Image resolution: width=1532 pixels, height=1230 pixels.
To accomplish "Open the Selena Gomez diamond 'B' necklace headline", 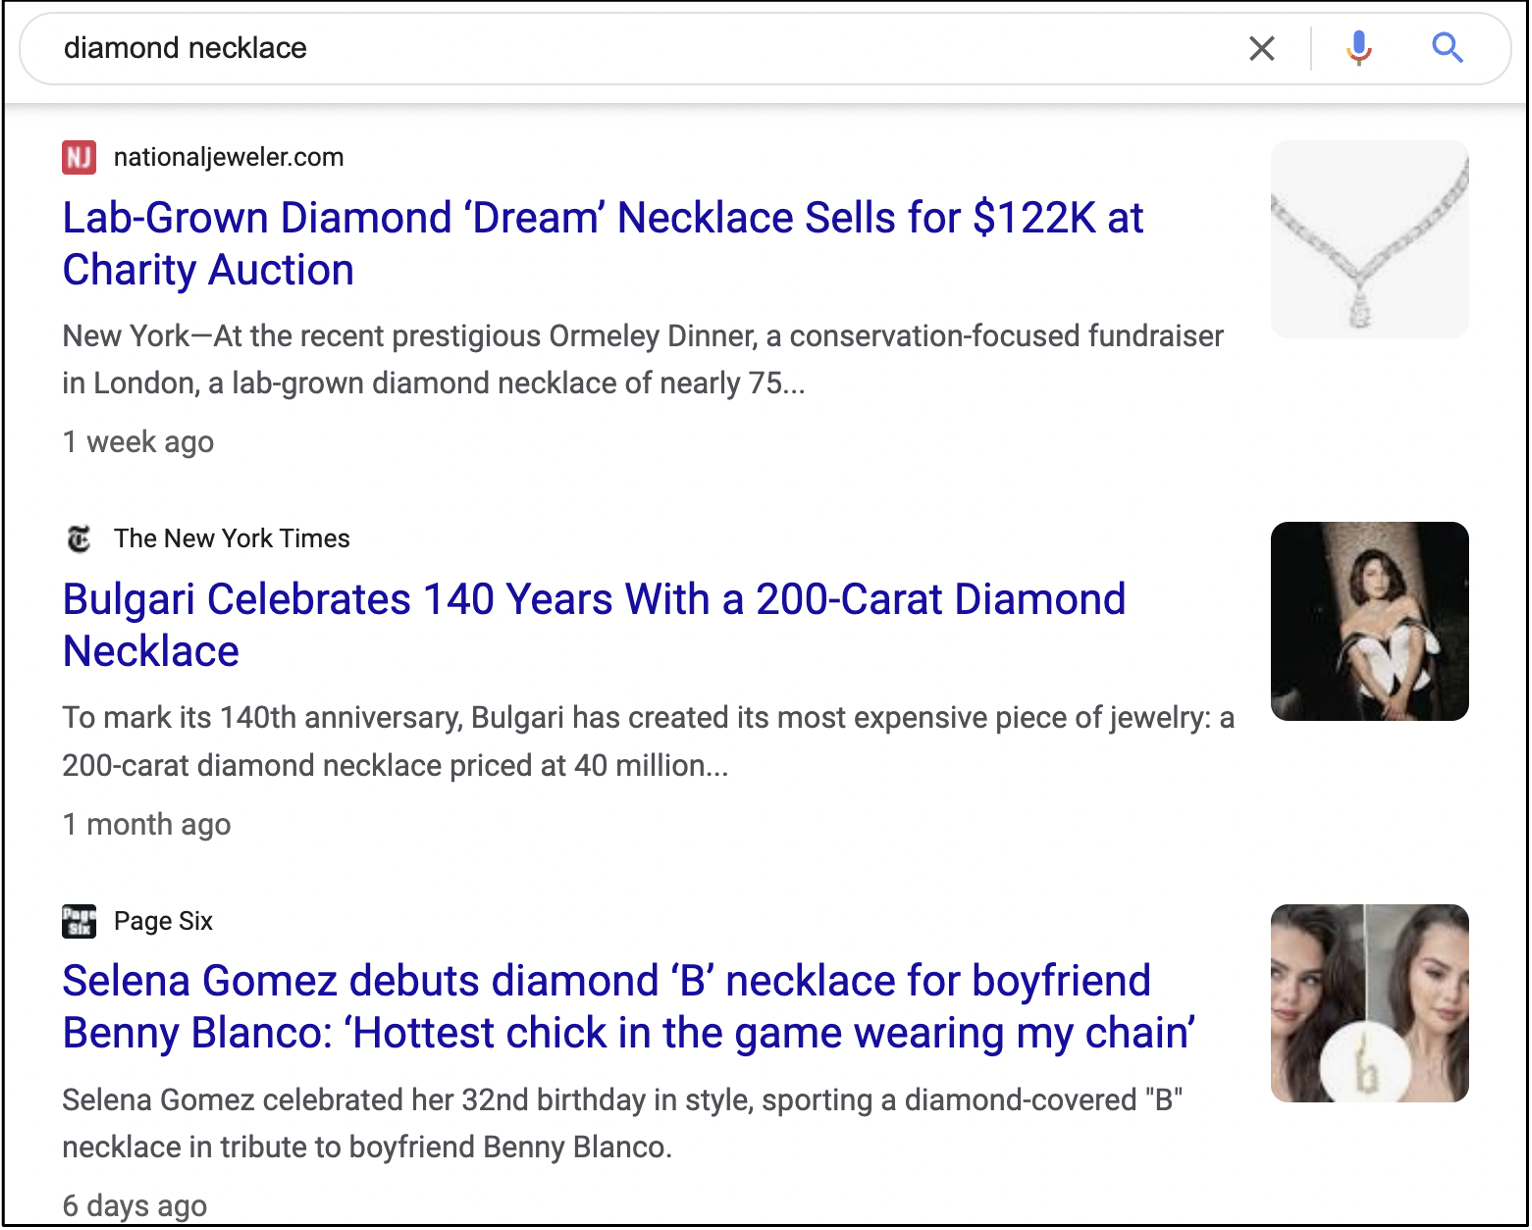I will [x=628, y=1007].
